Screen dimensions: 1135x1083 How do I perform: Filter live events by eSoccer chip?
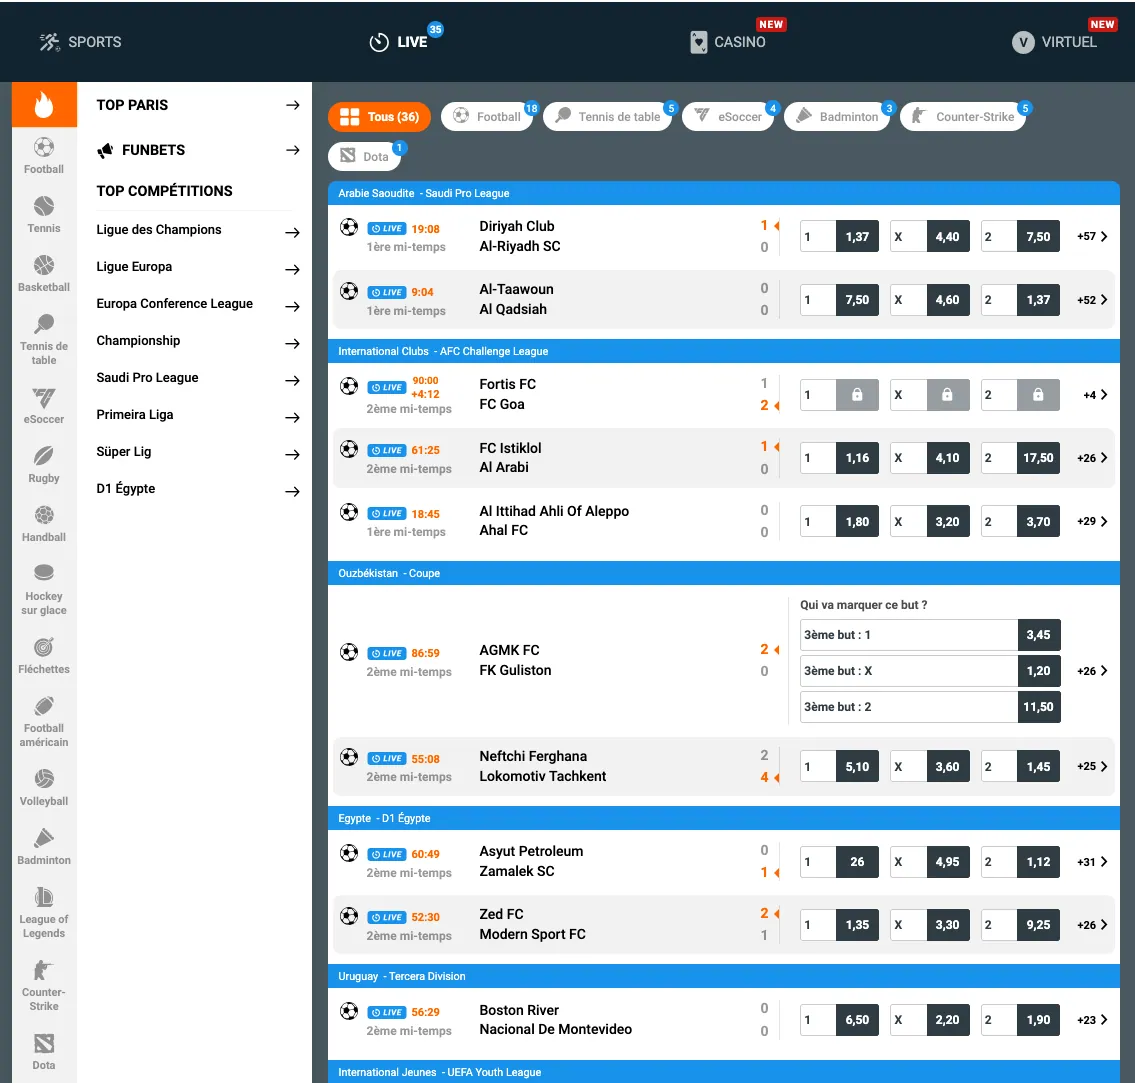click(728, 117)
